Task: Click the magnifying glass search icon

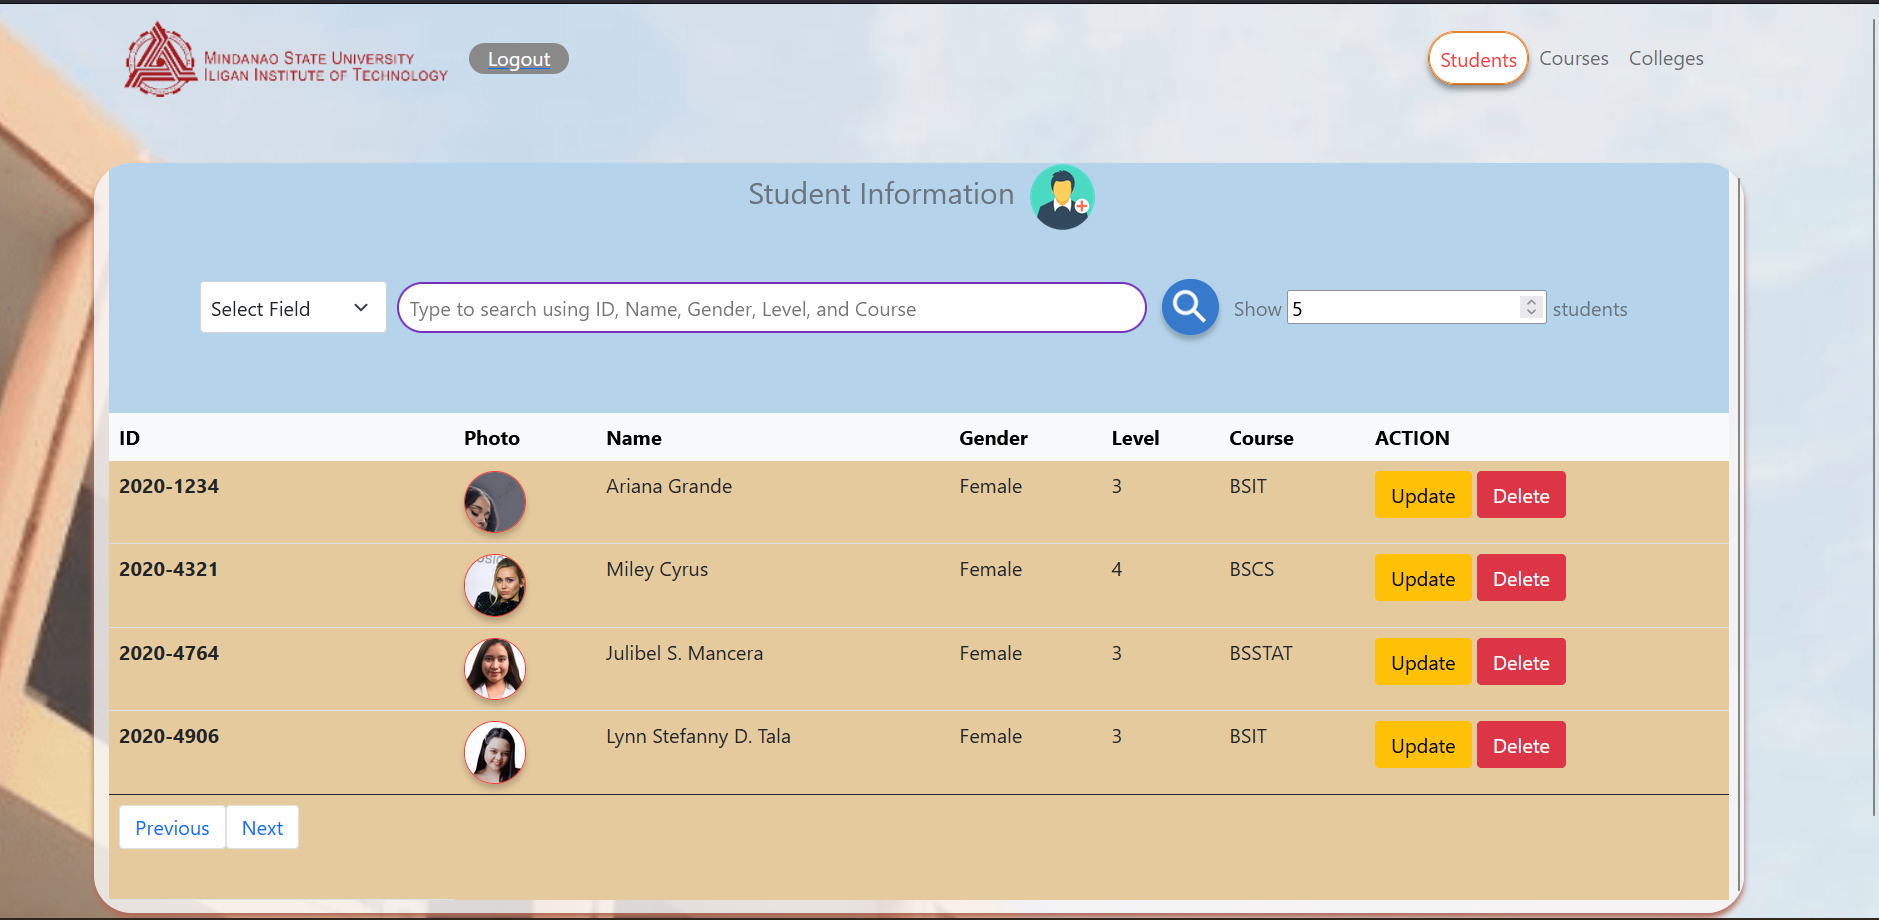Action: [x=1189, y=307]
